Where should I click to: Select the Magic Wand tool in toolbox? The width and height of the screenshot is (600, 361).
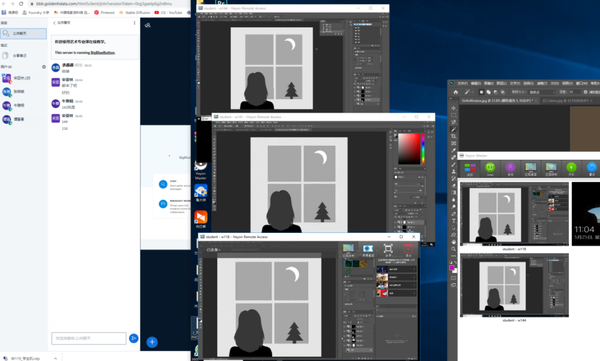[x=453, y=129]
